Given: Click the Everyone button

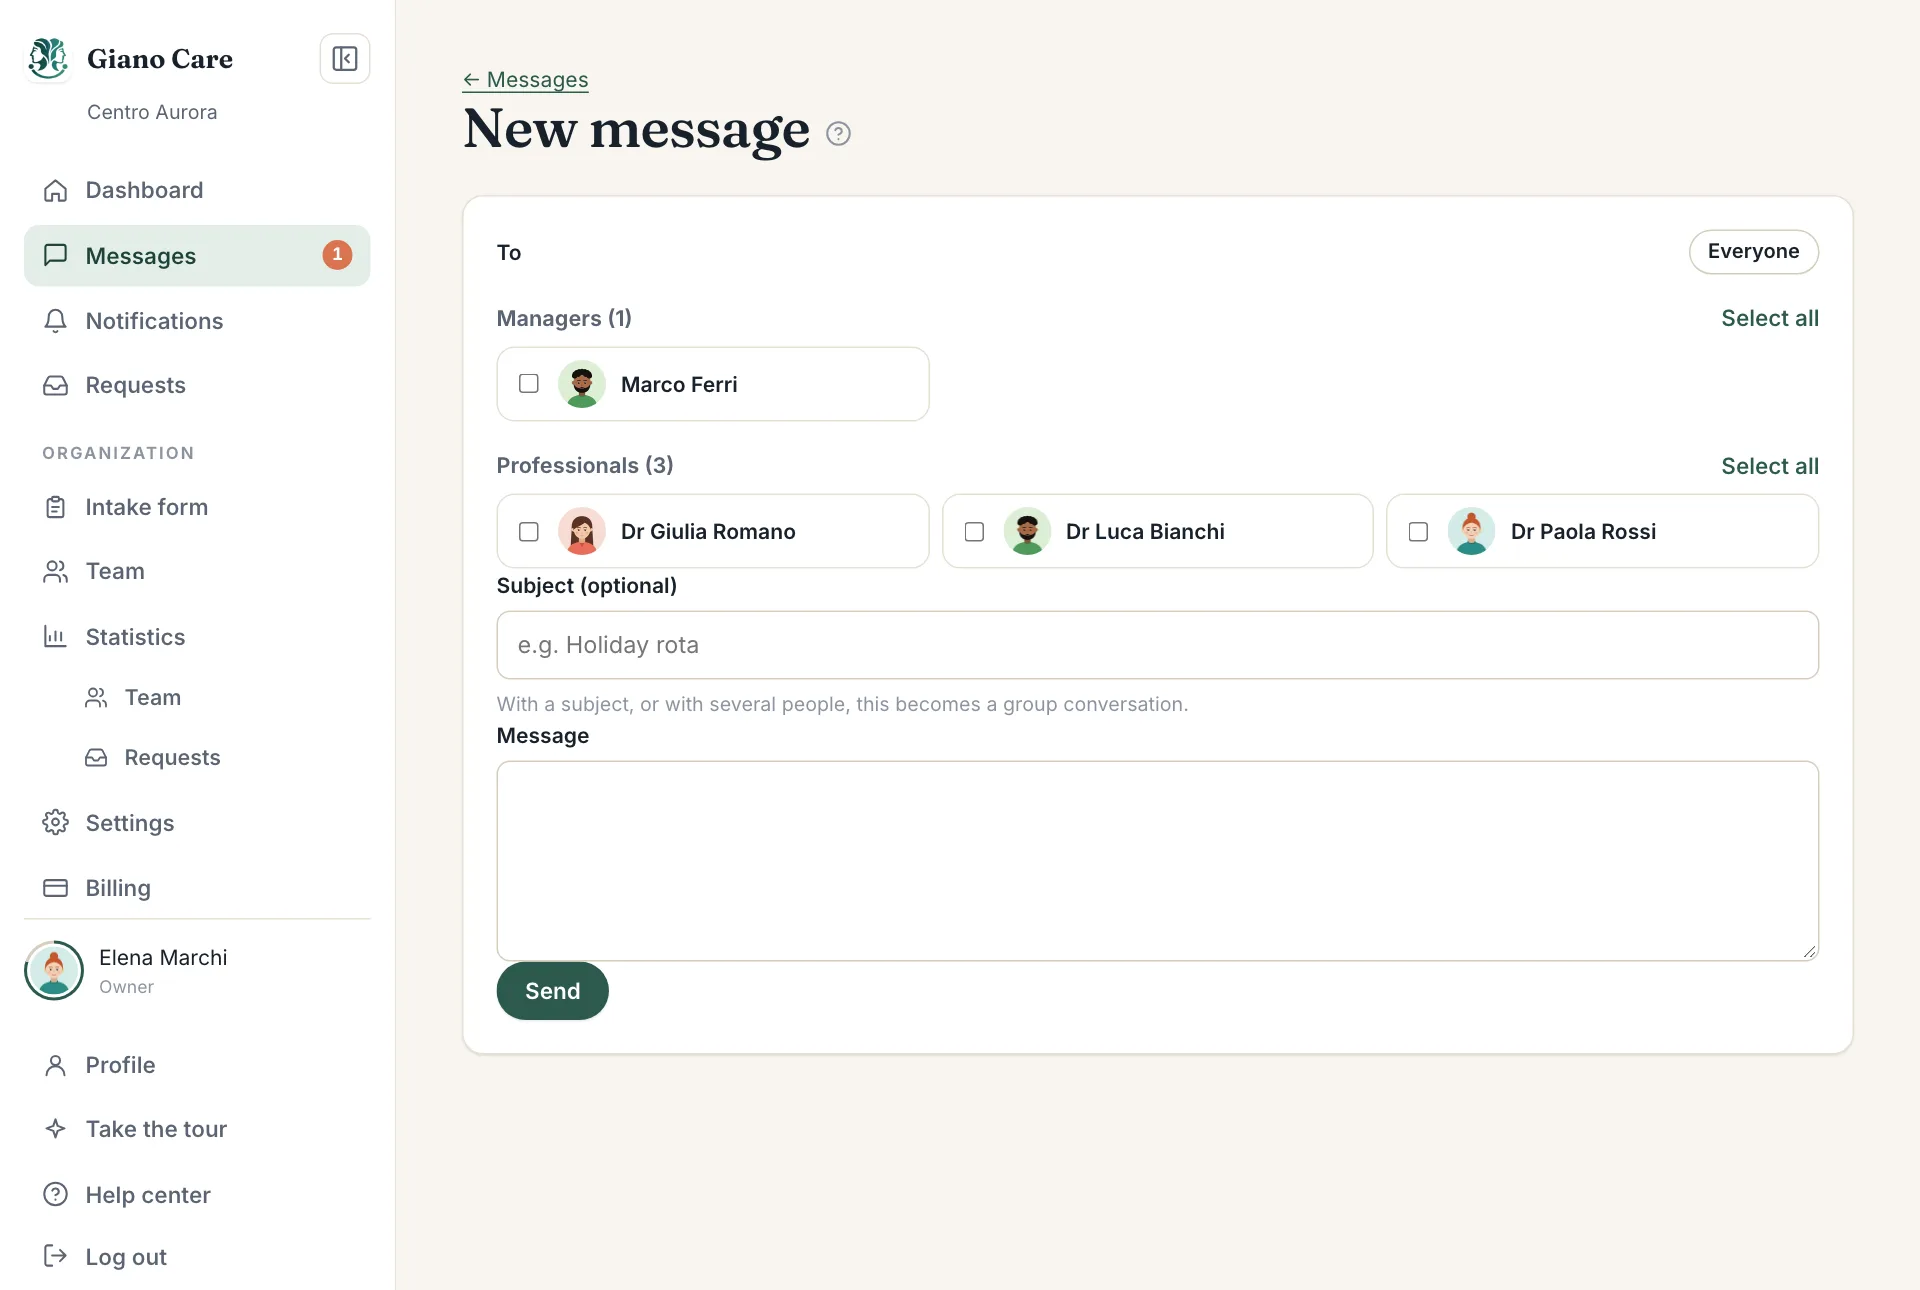Looking at the screenshot, I should 1753,252.
